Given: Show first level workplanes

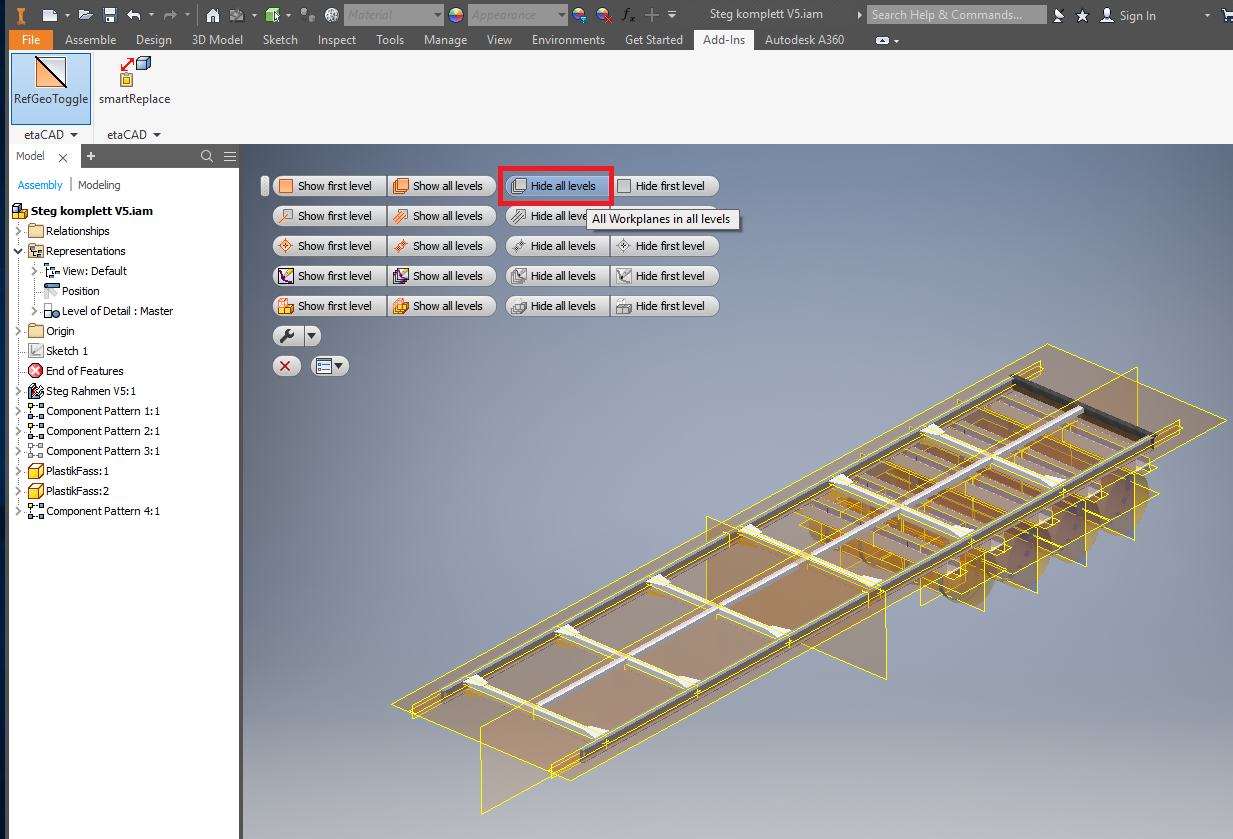Looking at the screenshot, I should pyautogui.click(x=330, y=186).
